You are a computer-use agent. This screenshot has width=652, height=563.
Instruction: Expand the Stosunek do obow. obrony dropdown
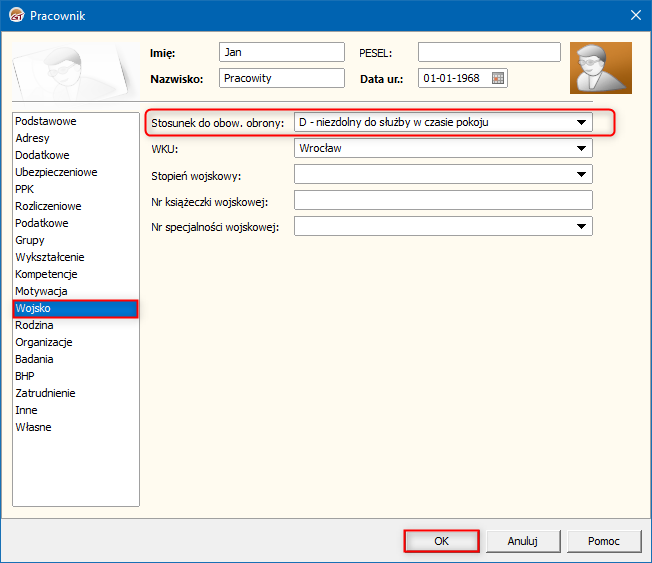tap(581, 122)
